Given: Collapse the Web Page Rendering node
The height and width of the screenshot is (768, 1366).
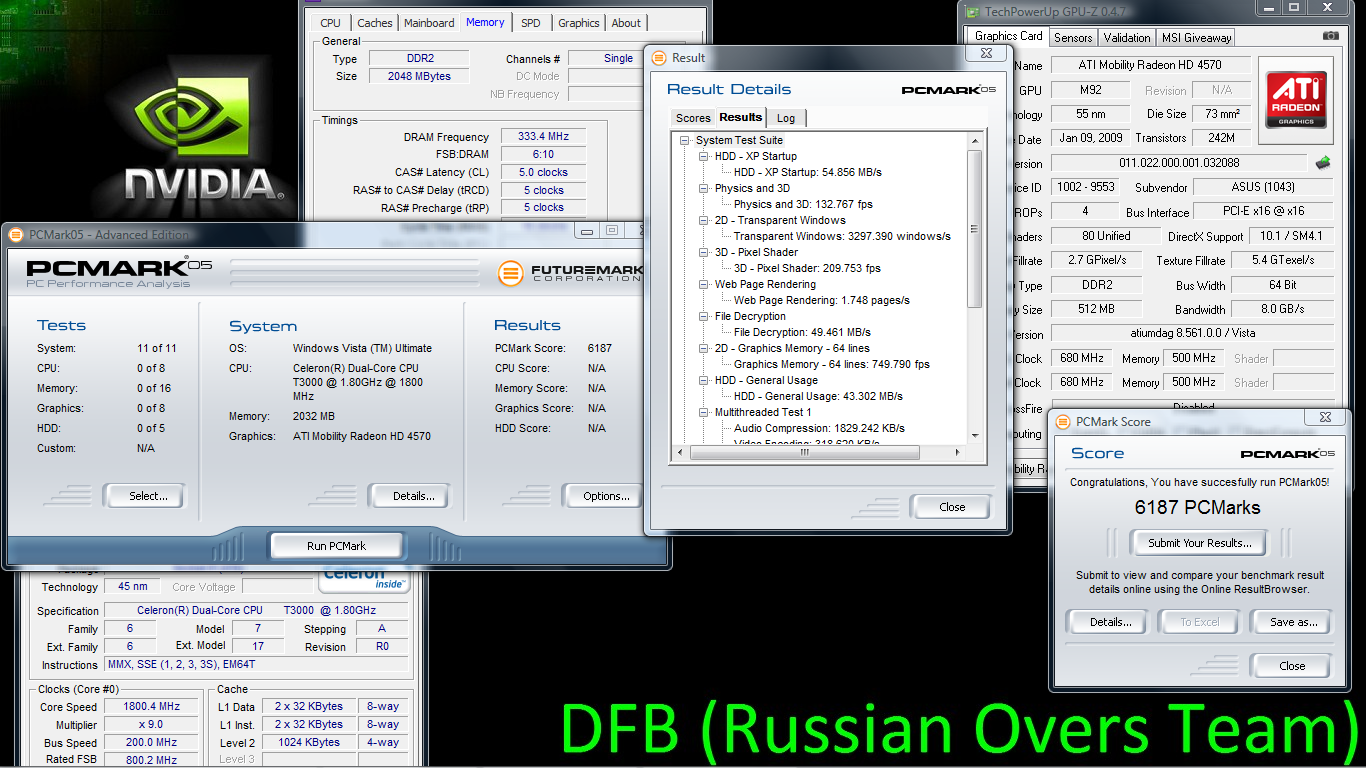Looking at the screenshot, I should point(705,284).
